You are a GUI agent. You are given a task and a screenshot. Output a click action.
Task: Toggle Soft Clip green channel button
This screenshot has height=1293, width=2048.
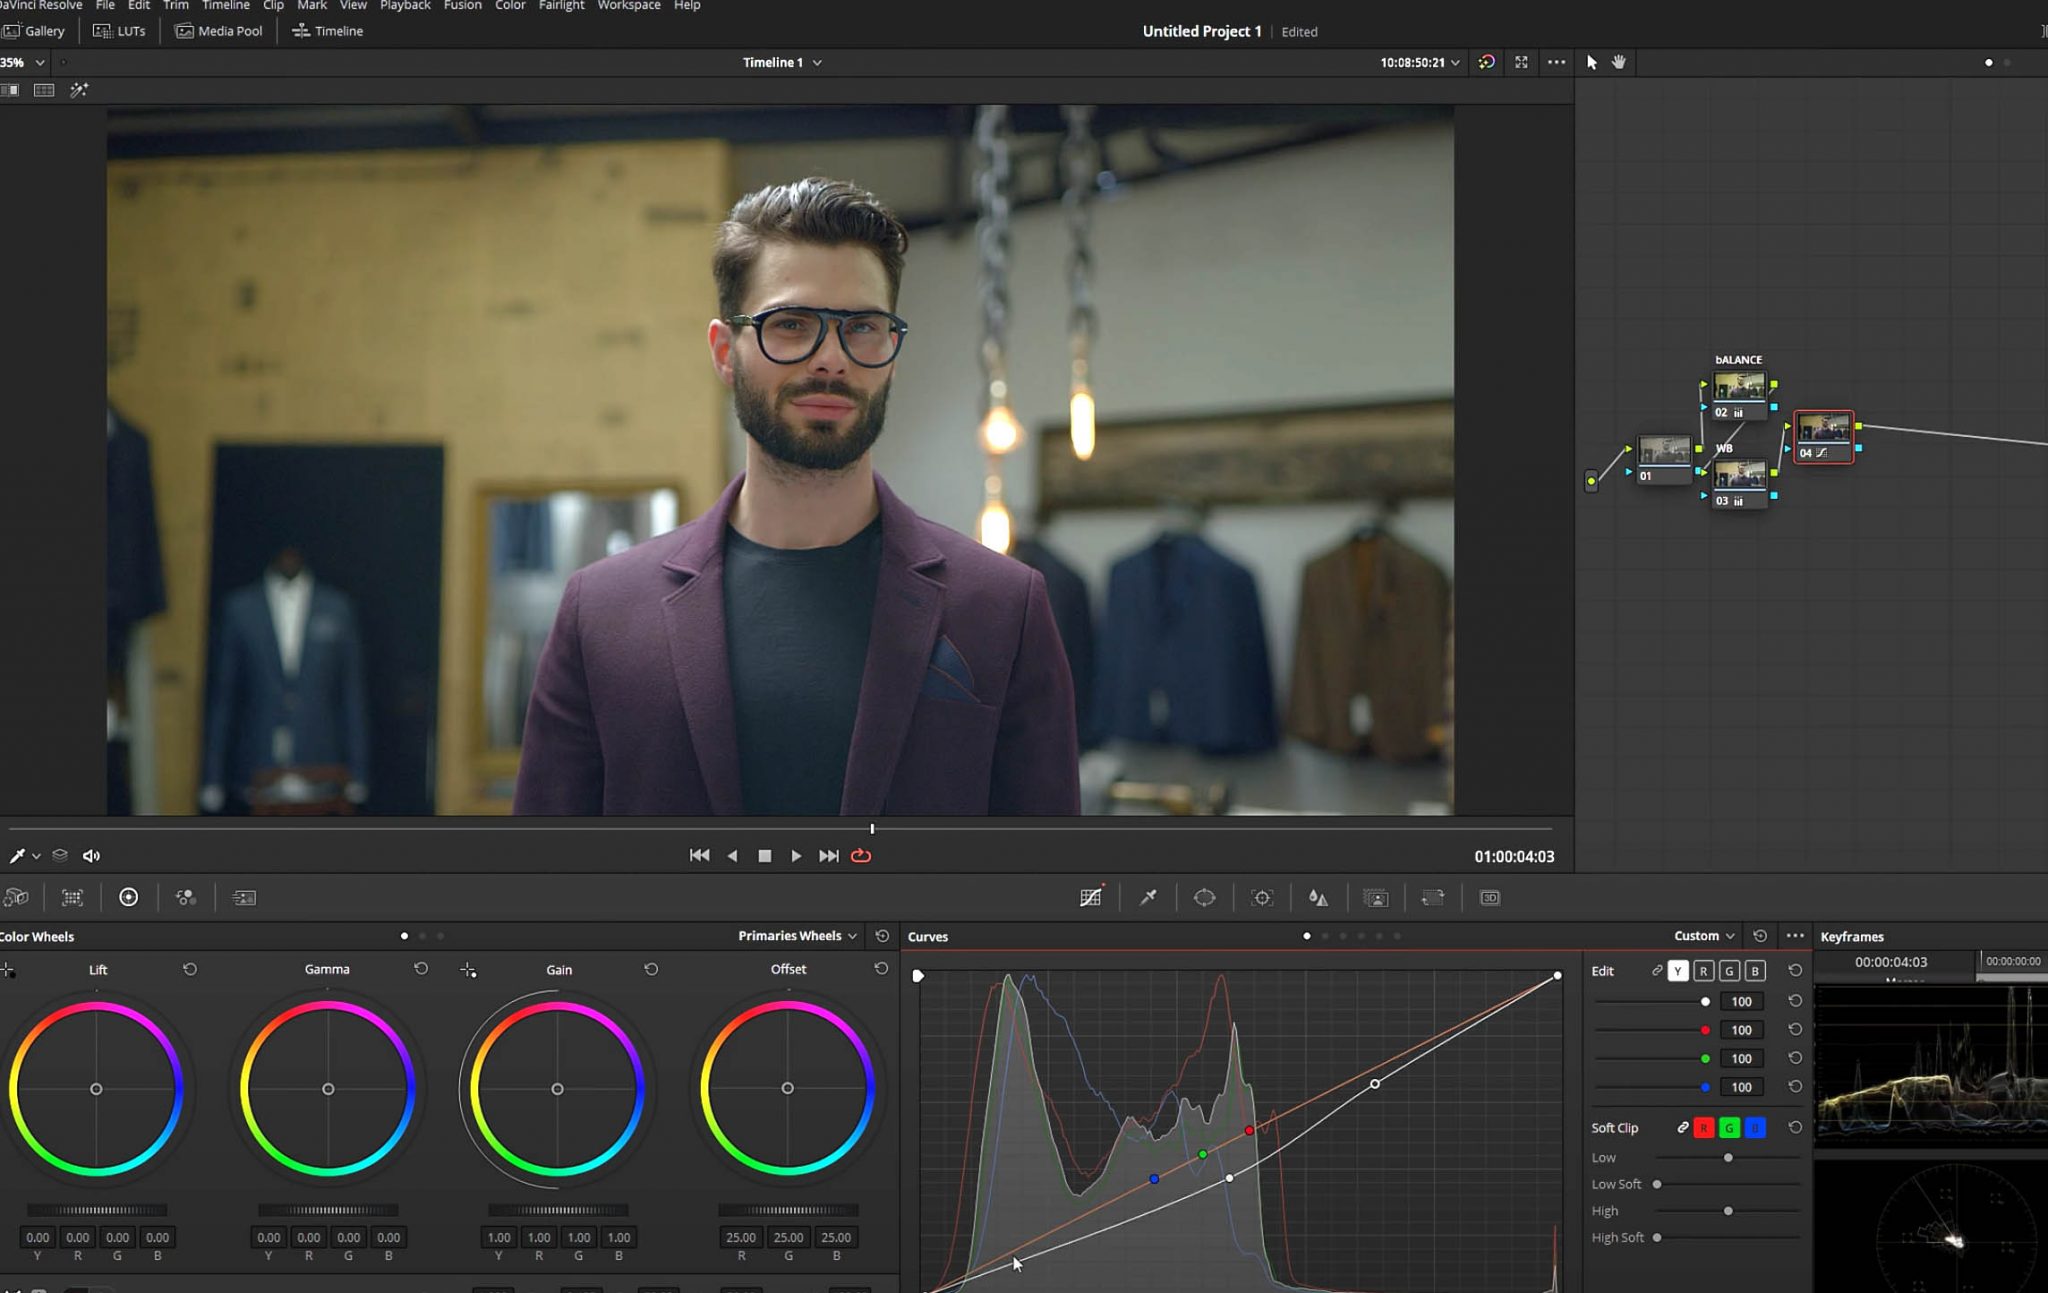click(1729, 1128)
